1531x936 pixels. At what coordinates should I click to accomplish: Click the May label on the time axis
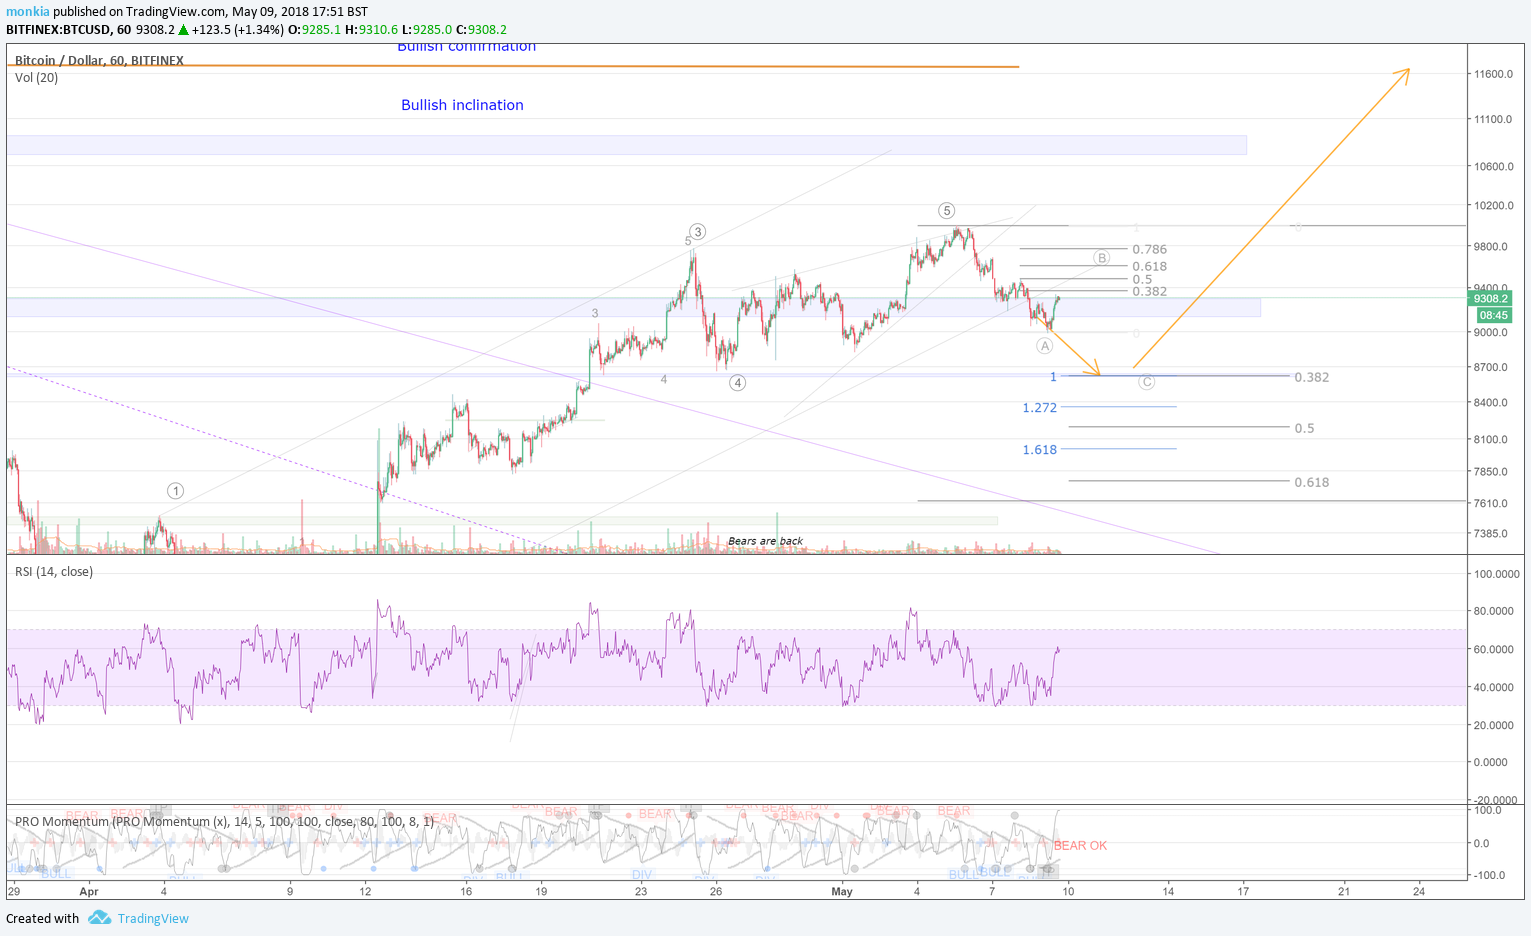pyautogui.click(x=842, y=892)
